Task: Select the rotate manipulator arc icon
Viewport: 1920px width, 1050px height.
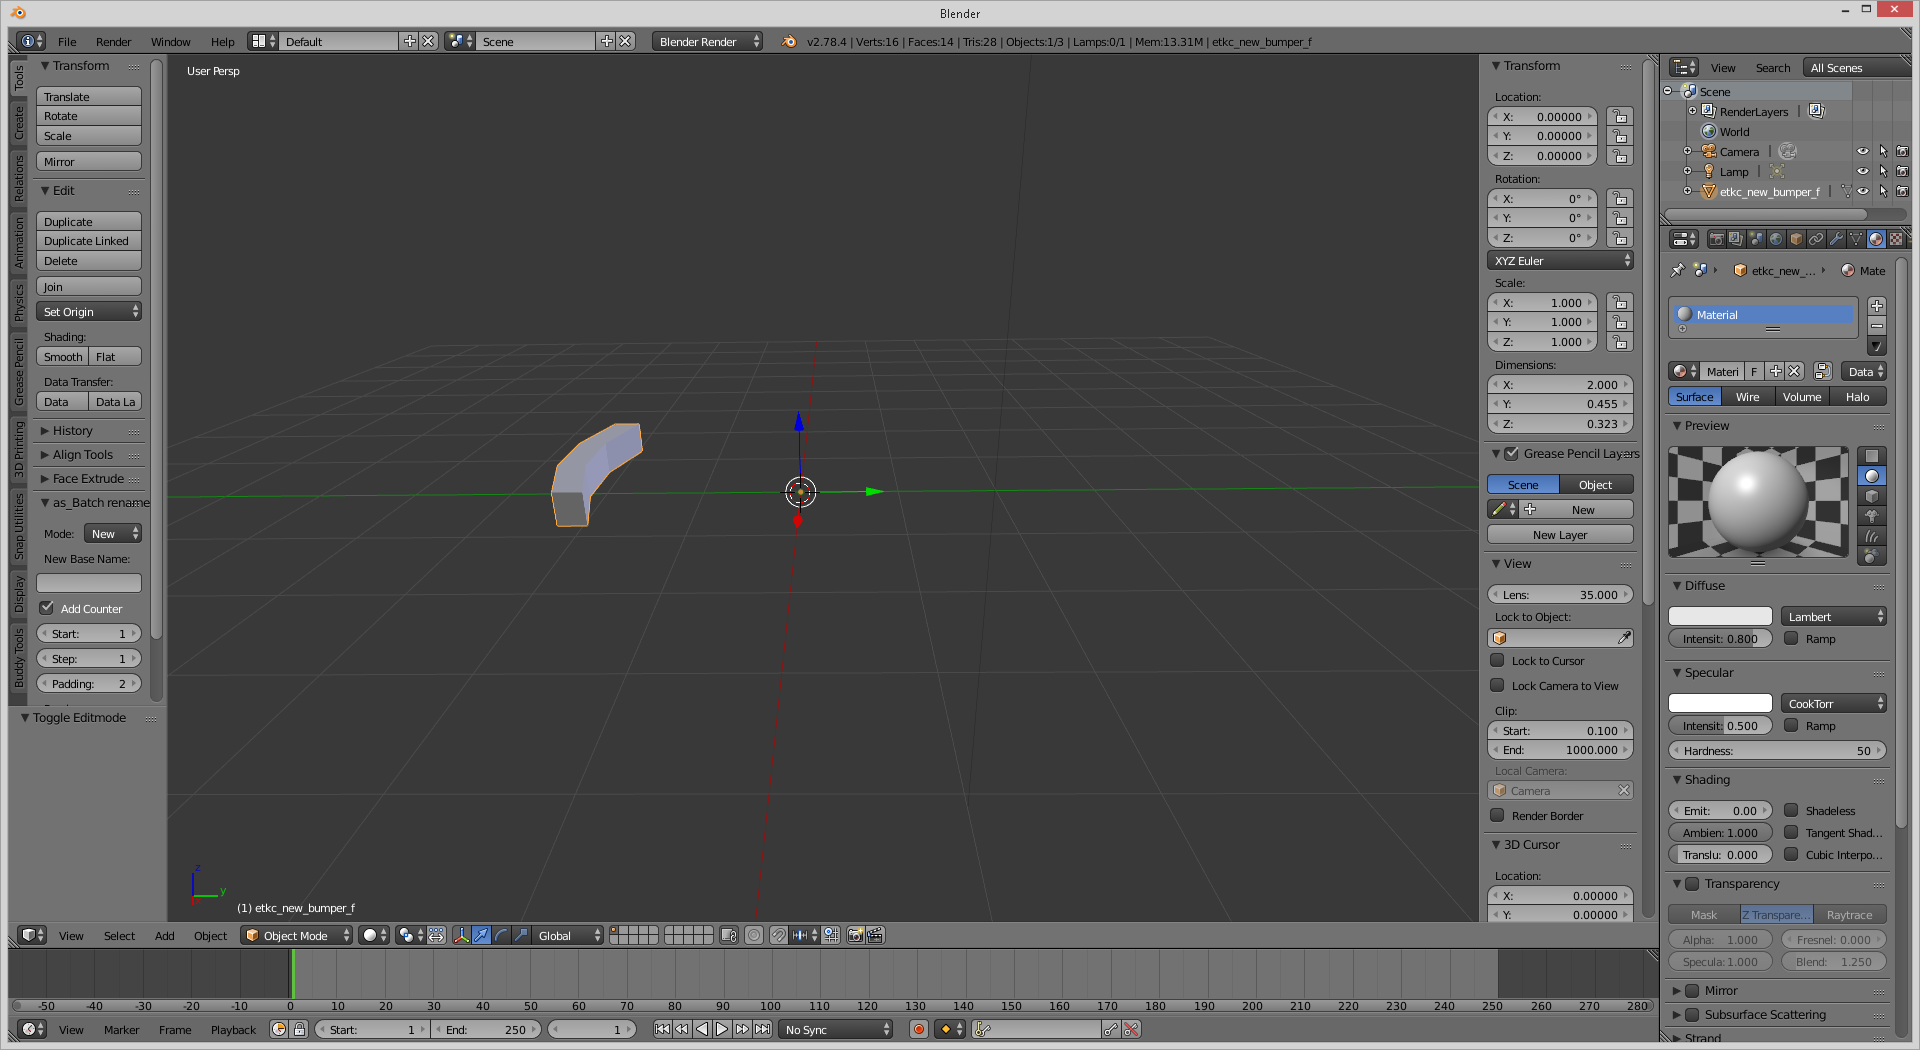Action: 501,935
